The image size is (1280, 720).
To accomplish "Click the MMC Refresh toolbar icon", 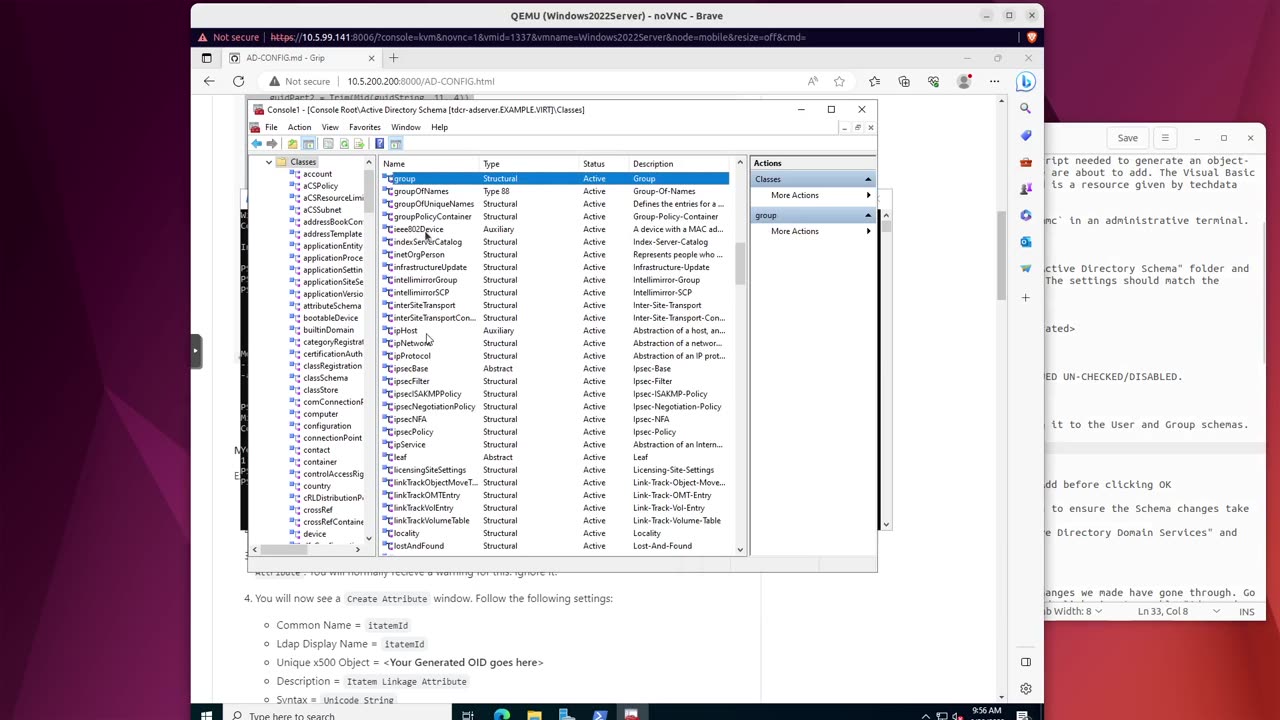I will tap(343, 144).
